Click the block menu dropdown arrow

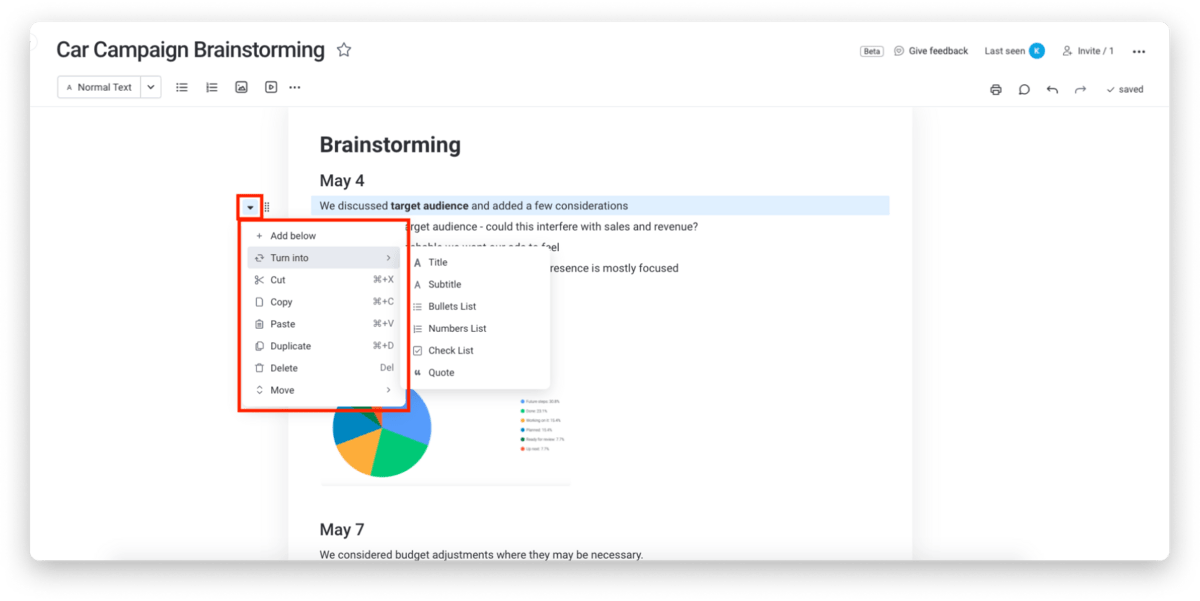pos(250,208)
